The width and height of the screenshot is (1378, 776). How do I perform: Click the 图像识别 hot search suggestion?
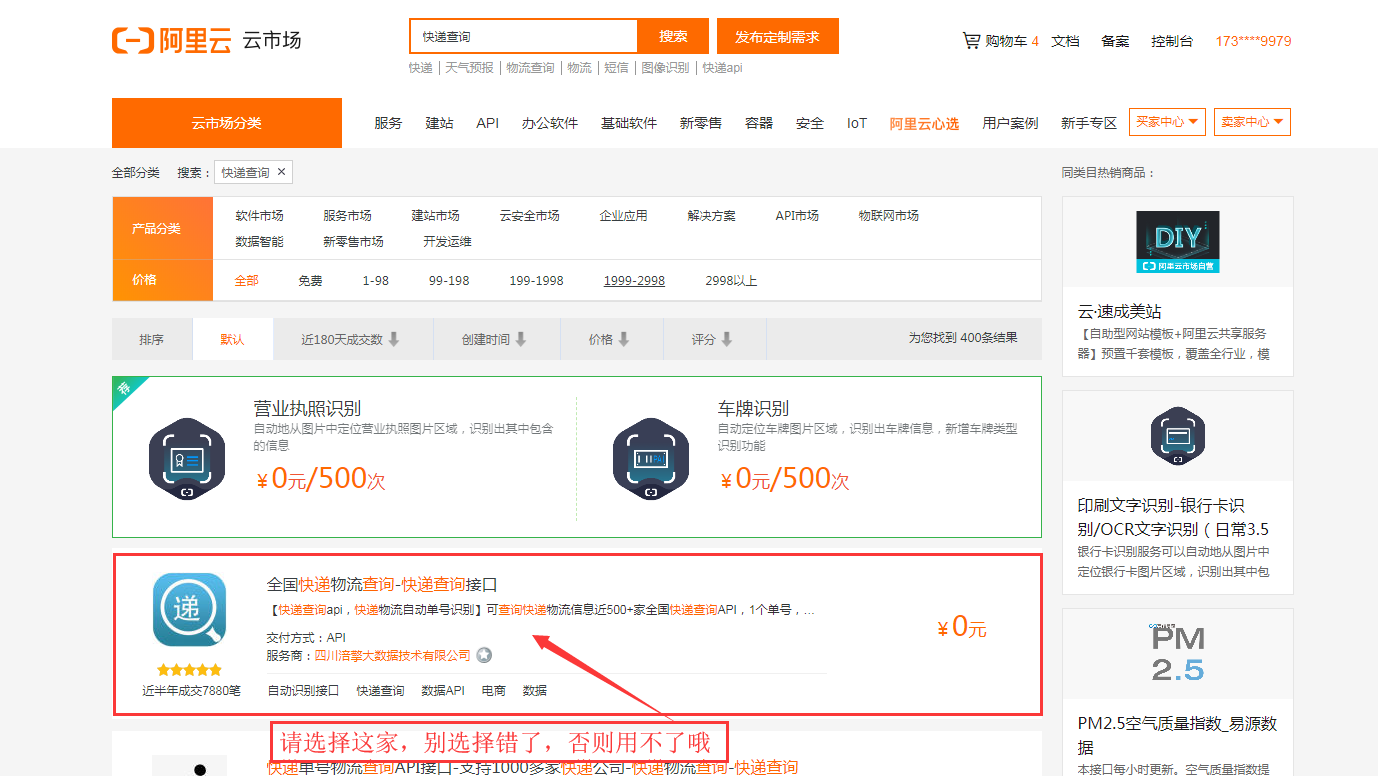[665, 68]
